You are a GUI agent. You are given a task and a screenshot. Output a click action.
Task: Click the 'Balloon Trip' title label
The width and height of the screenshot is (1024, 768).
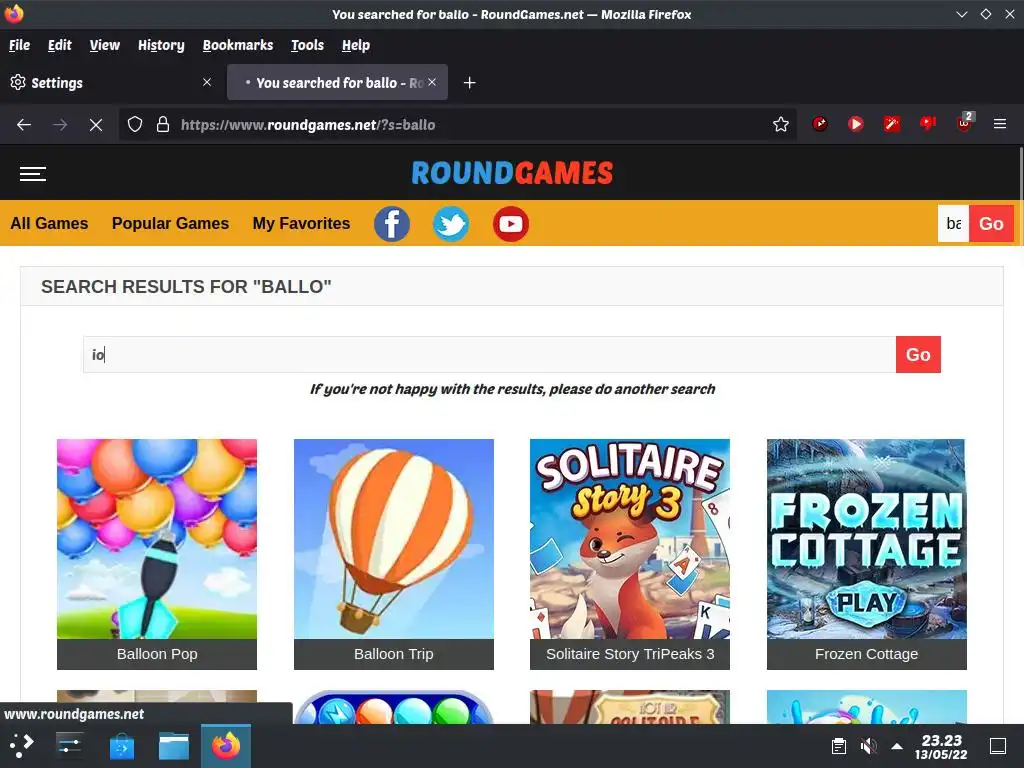394,654
